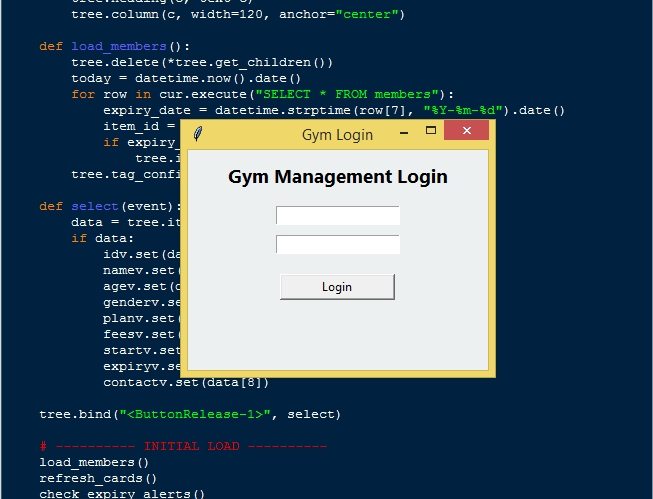Click the Gym Login window title text
Screen dimensions: 653x499
[337, 134]
